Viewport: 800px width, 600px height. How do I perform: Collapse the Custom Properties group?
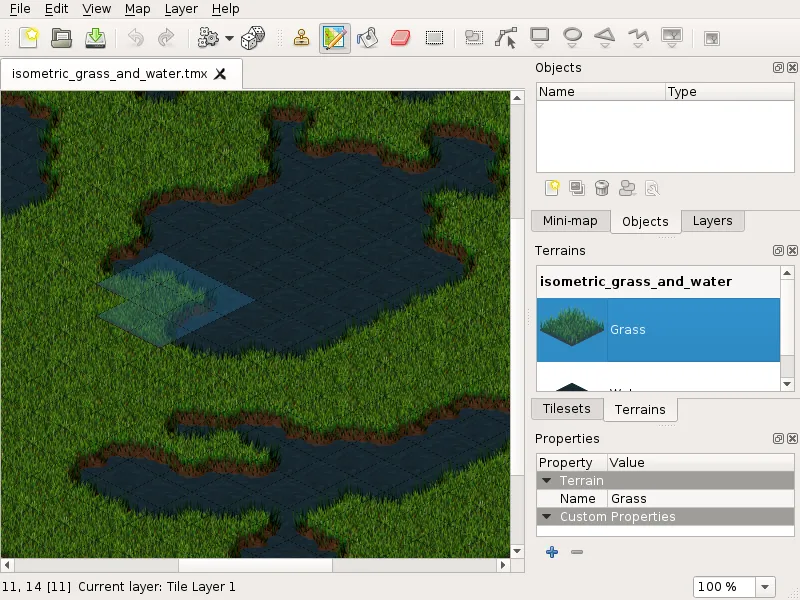(x=547, y=517)
